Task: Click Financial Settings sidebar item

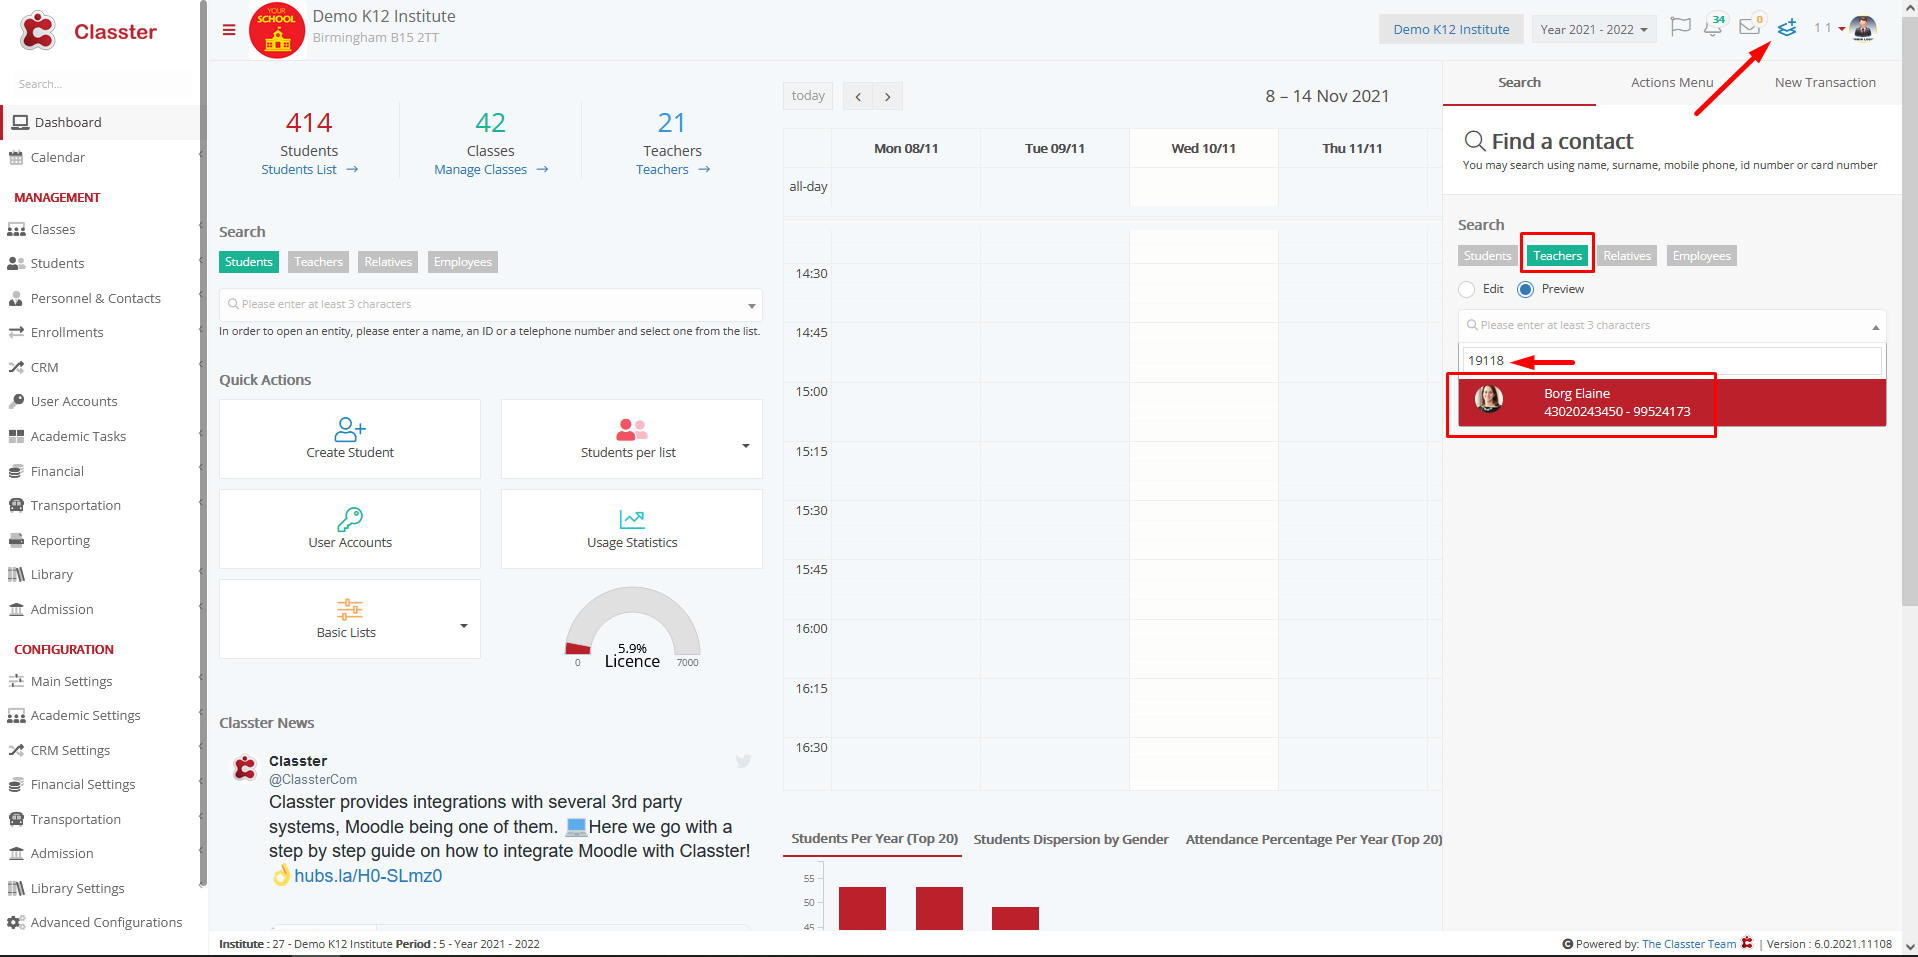Action: 83,784
